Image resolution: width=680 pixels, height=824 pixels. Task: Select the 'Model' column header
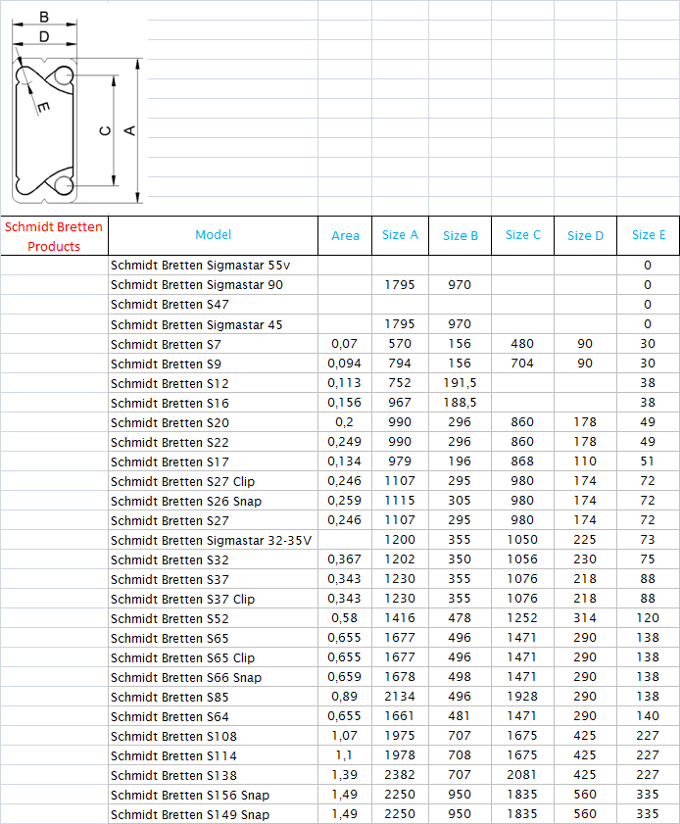pyautogui.click(x=213, y=236)
